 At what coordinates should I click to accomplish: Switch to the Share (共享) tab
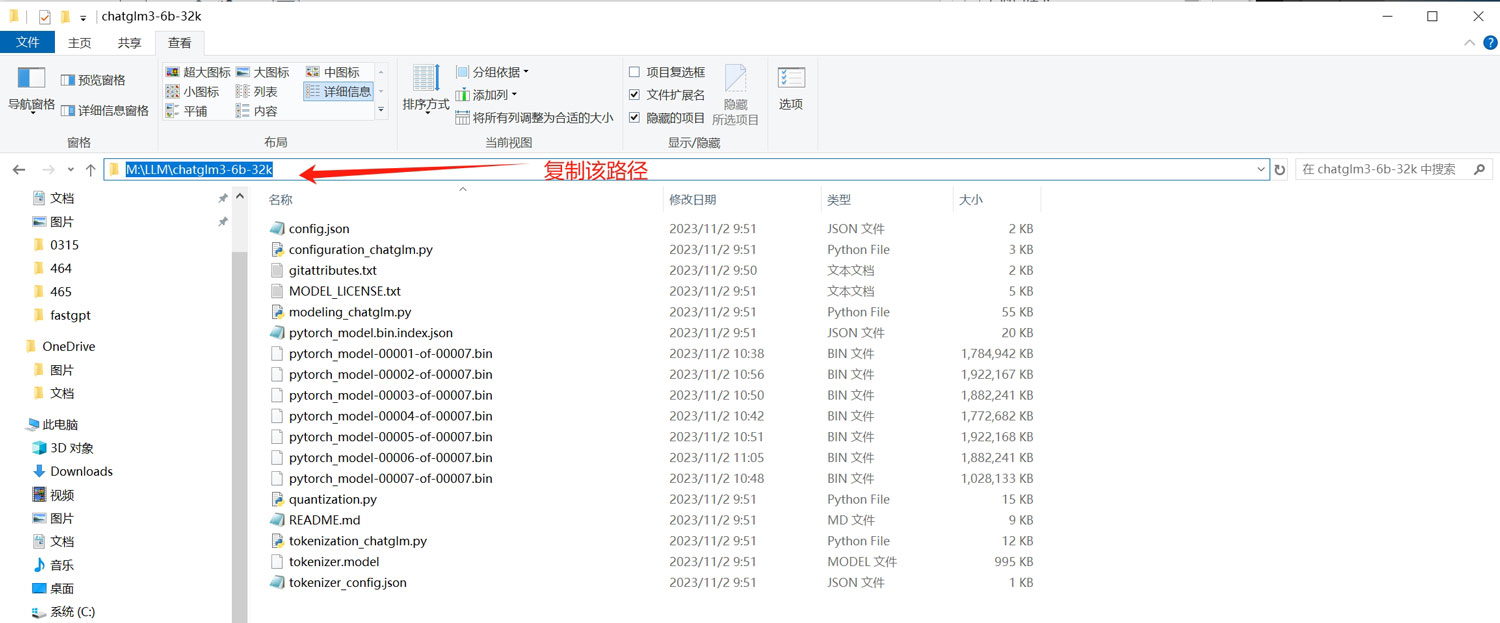click(129, 43)
